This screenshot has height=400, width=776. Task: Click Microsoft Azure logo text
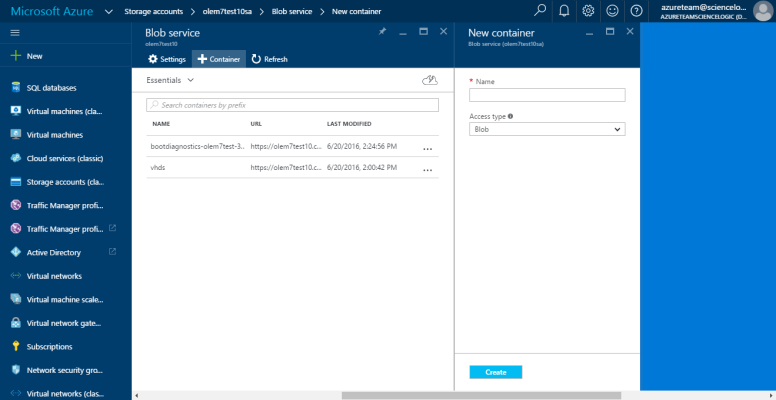click(52, 11)
